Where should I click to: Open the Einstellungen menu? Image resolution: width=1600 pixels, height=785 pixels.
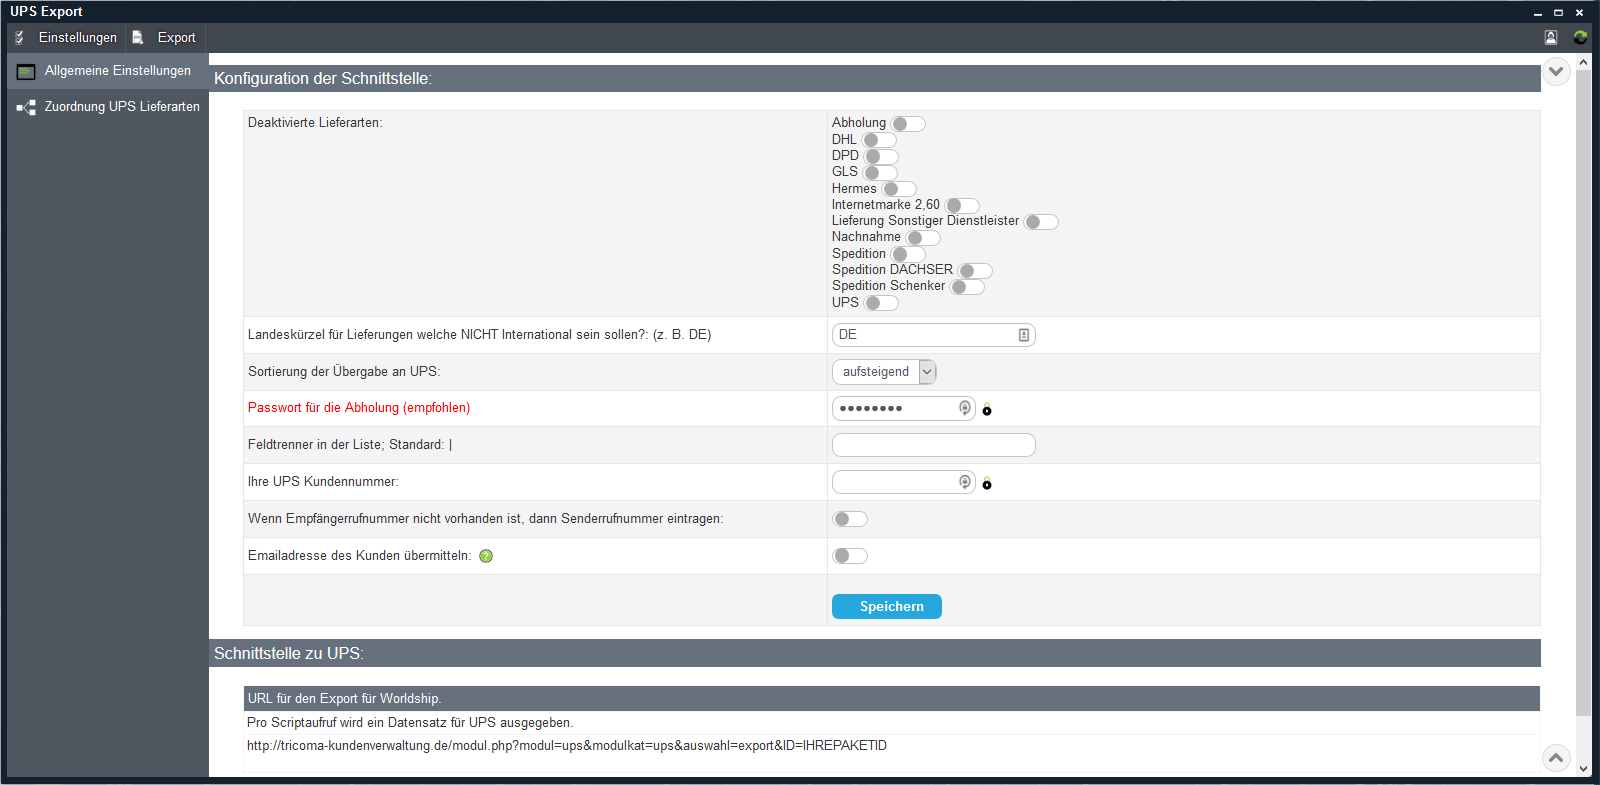[x=67, y=37]
